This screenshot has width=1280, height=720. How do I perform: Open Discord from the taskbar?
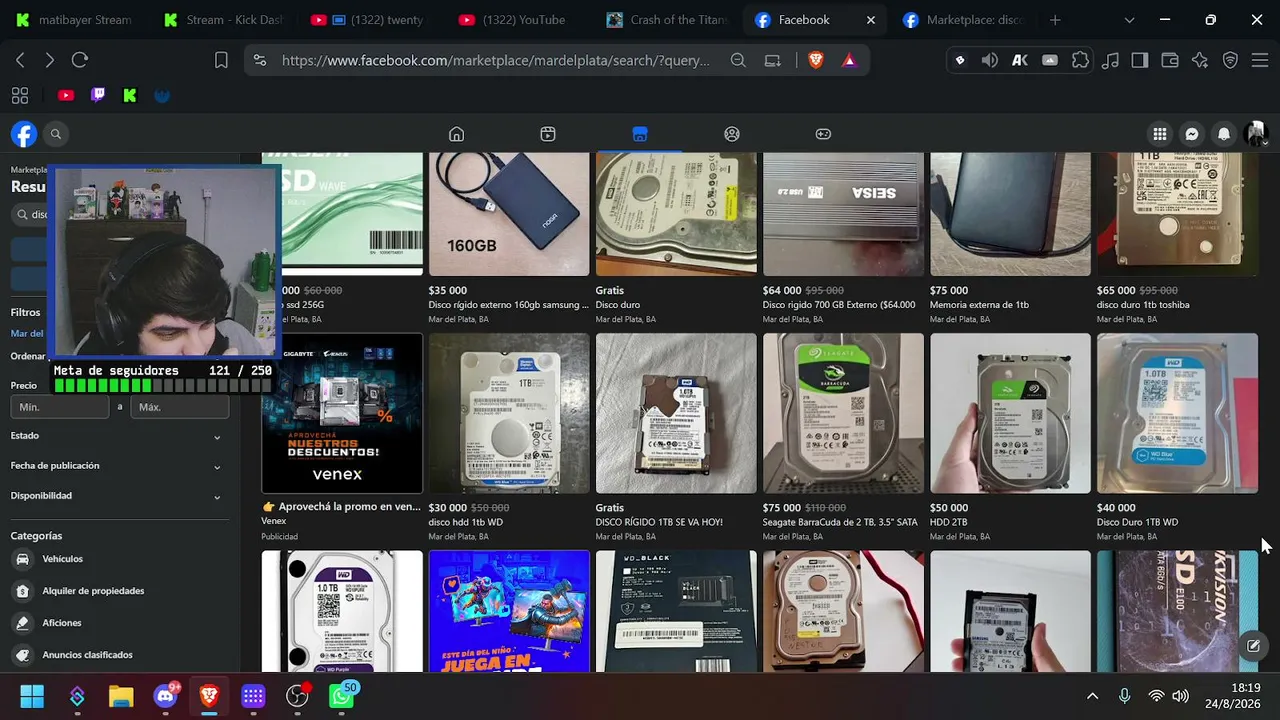pos(165,696)
